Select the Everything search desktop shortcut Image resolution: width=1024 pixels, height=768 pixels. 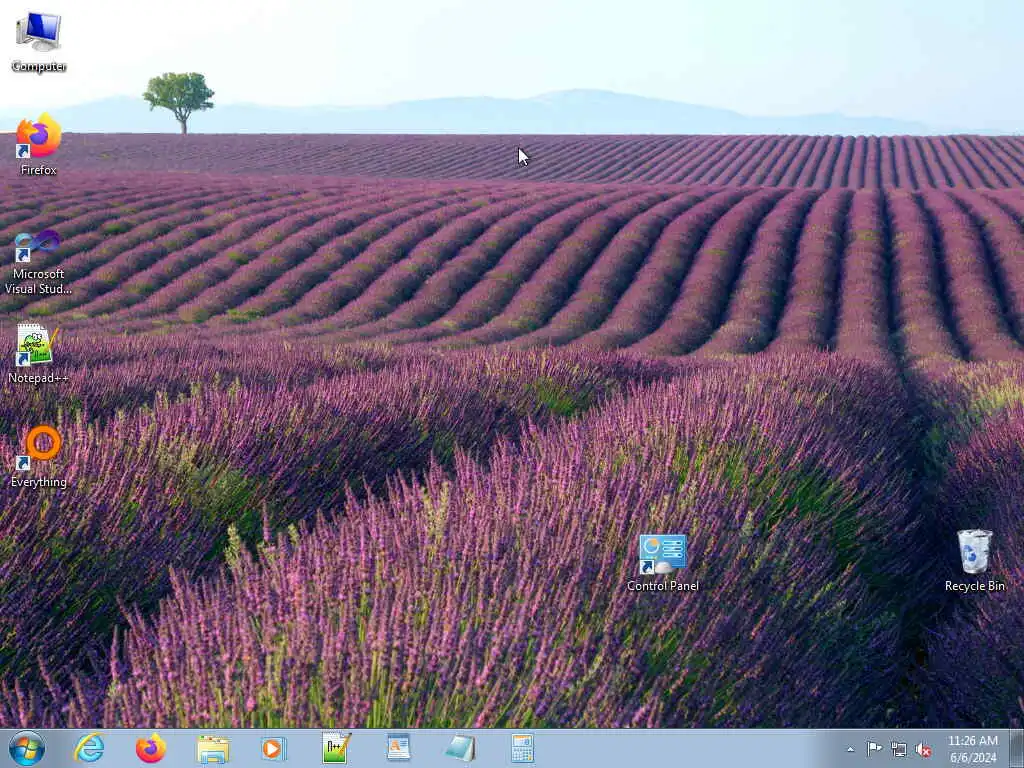click(x=39, y=456)
